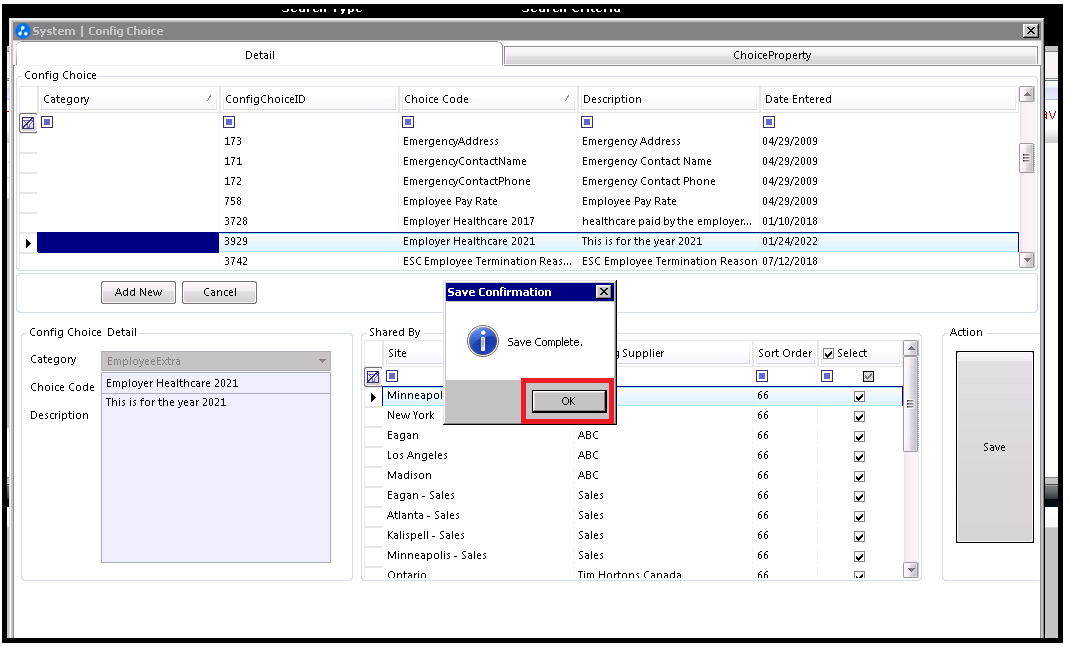Click the clear-filters icon in Shared By grid

[373, 377]
